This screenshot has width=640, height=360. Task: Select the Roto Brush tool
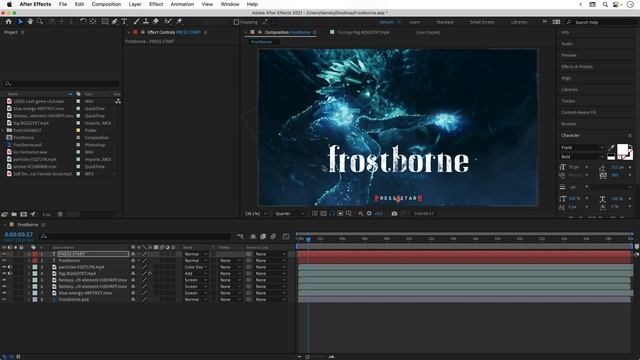click(x=168, y=21)
